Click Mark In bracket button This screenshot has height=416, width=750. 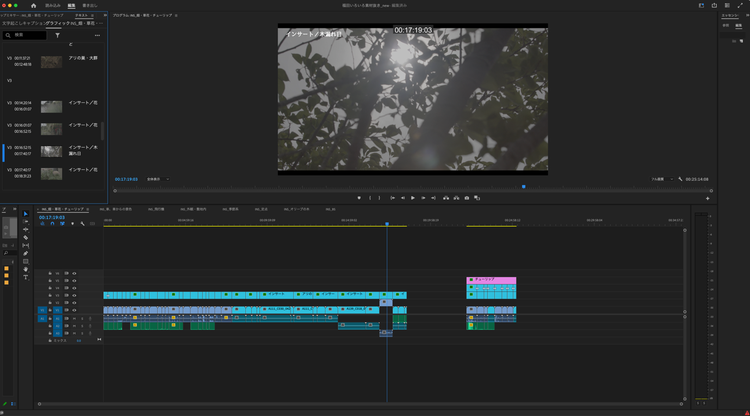point(370,198)
